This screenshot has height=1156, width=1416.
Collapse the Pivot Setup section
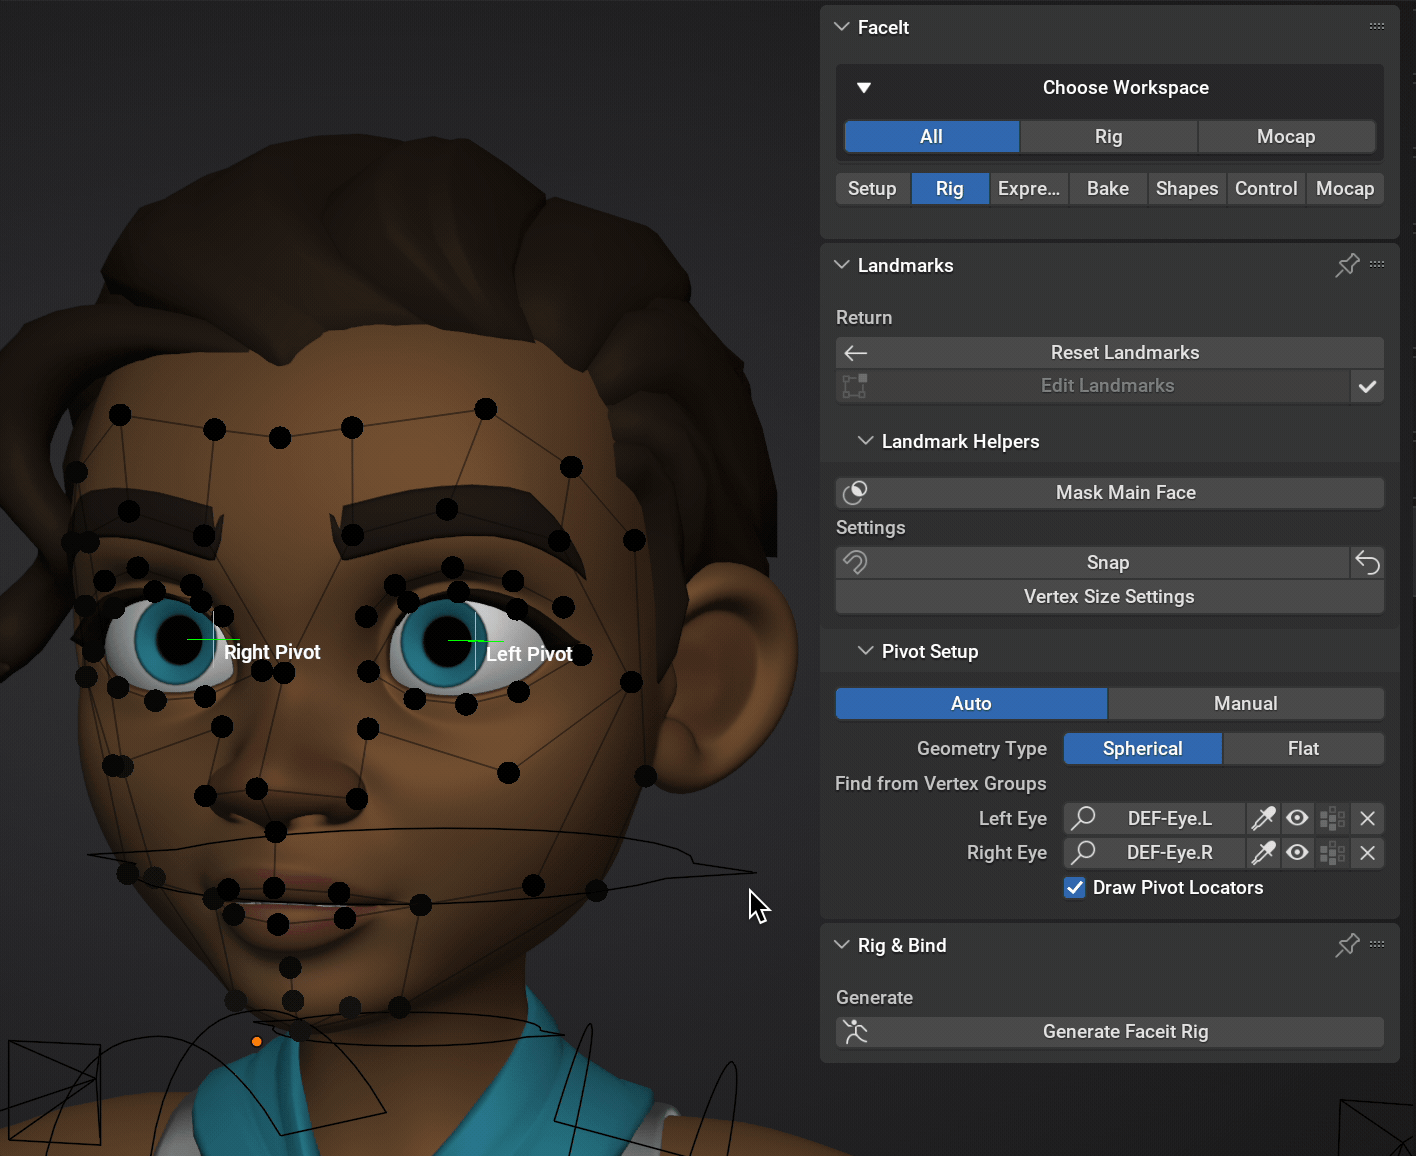865,651
